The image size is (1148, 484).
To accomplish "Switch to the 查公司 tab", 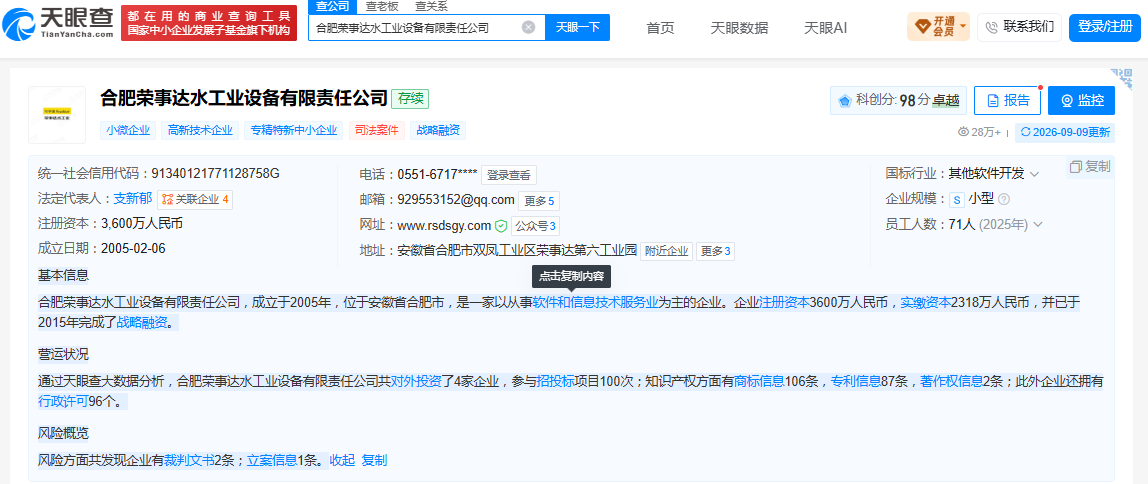I will pos(332,7).
